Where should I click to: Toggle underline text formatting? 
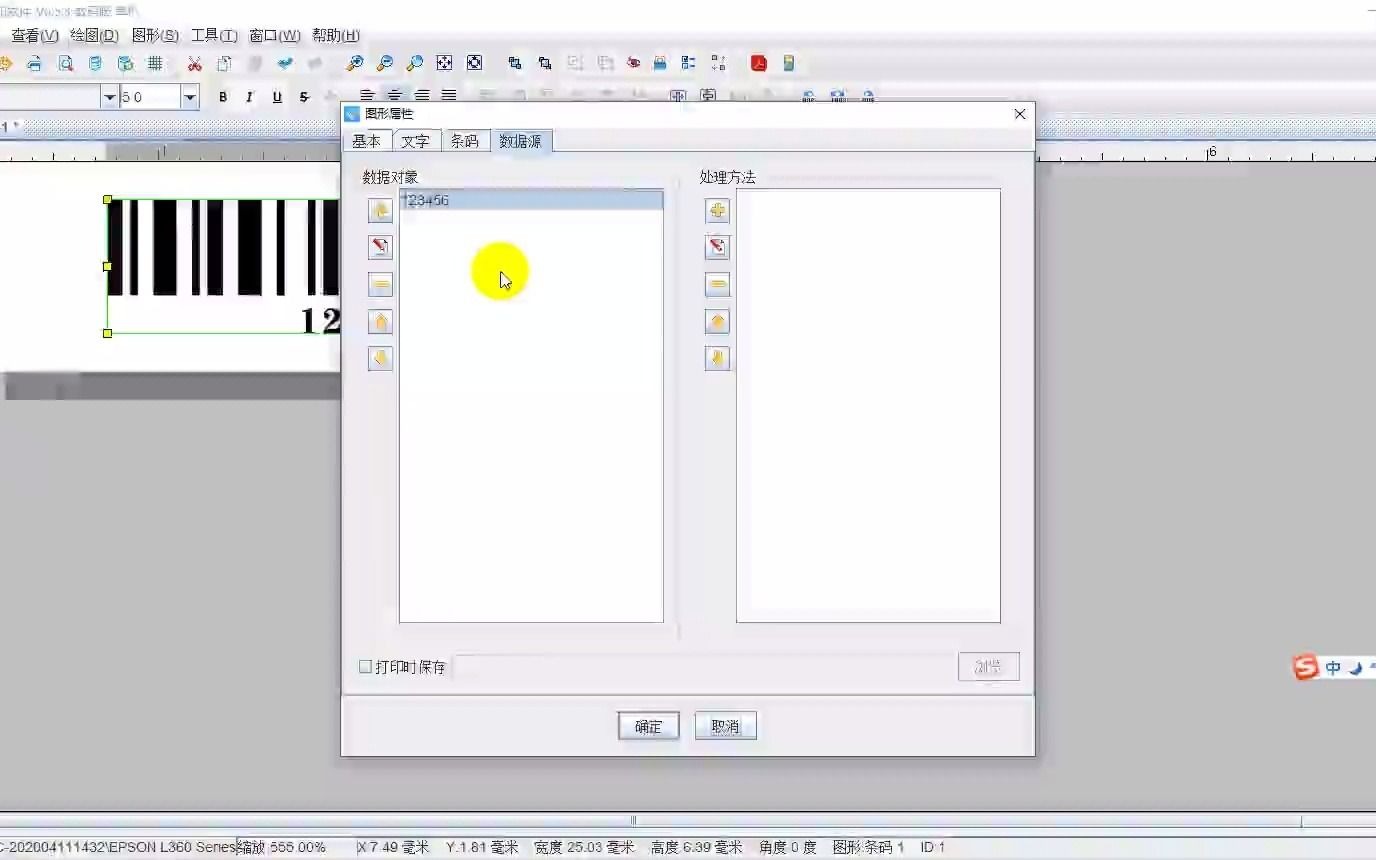tap(277, 97)
